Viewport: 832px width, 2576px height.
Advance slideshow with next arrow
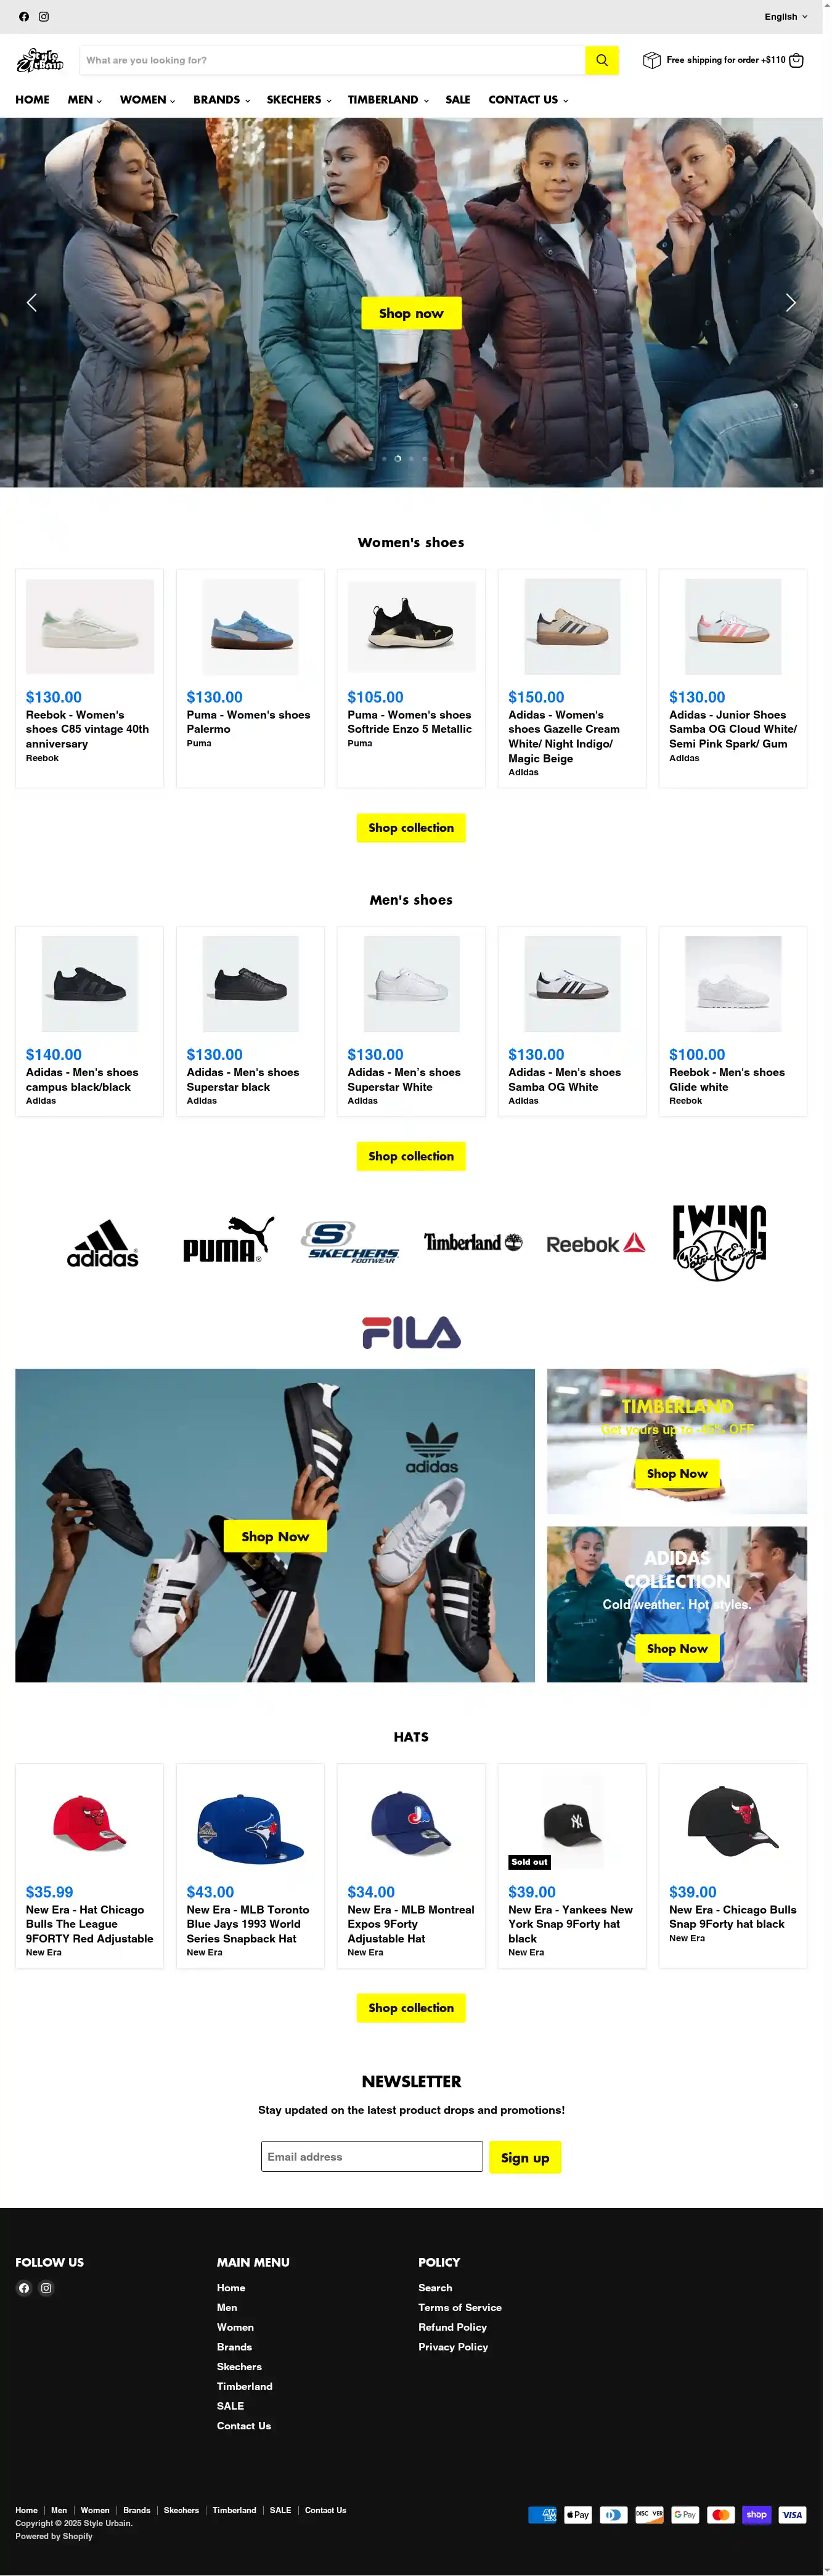point(790,303)
